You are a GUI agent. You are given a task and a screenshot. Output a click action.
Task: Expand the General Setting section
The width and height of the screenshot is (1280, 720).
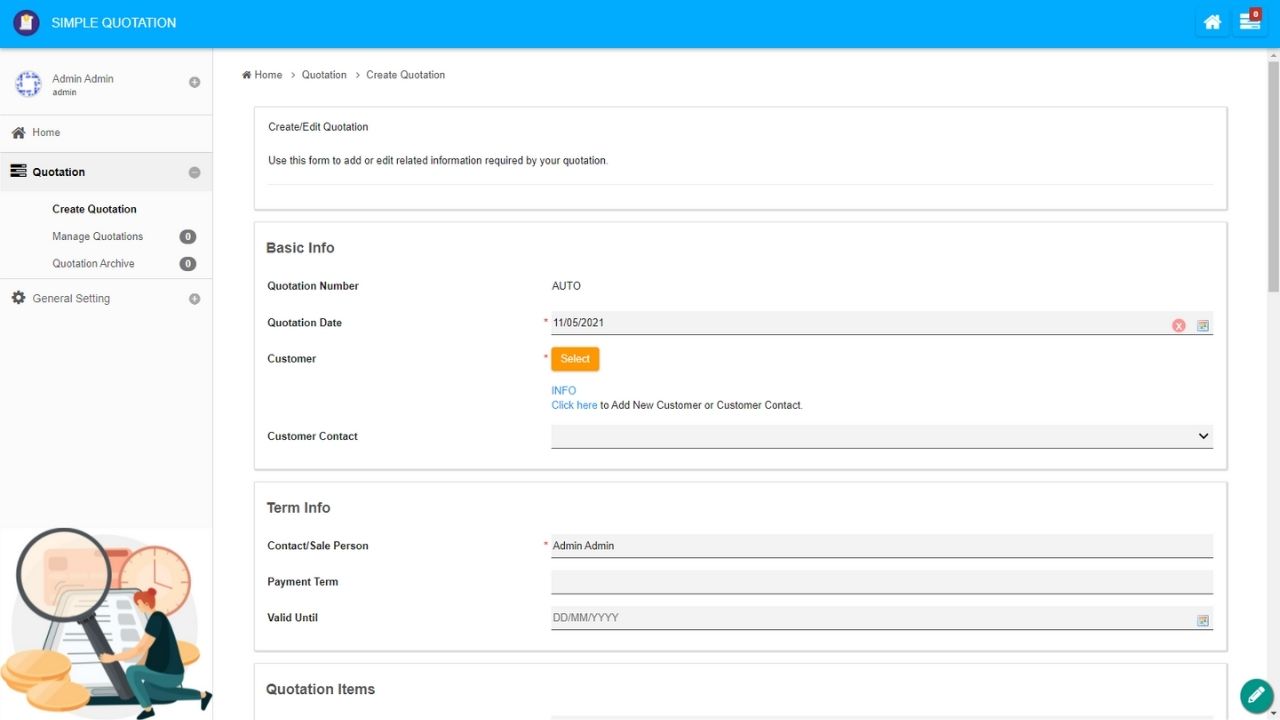194,299
